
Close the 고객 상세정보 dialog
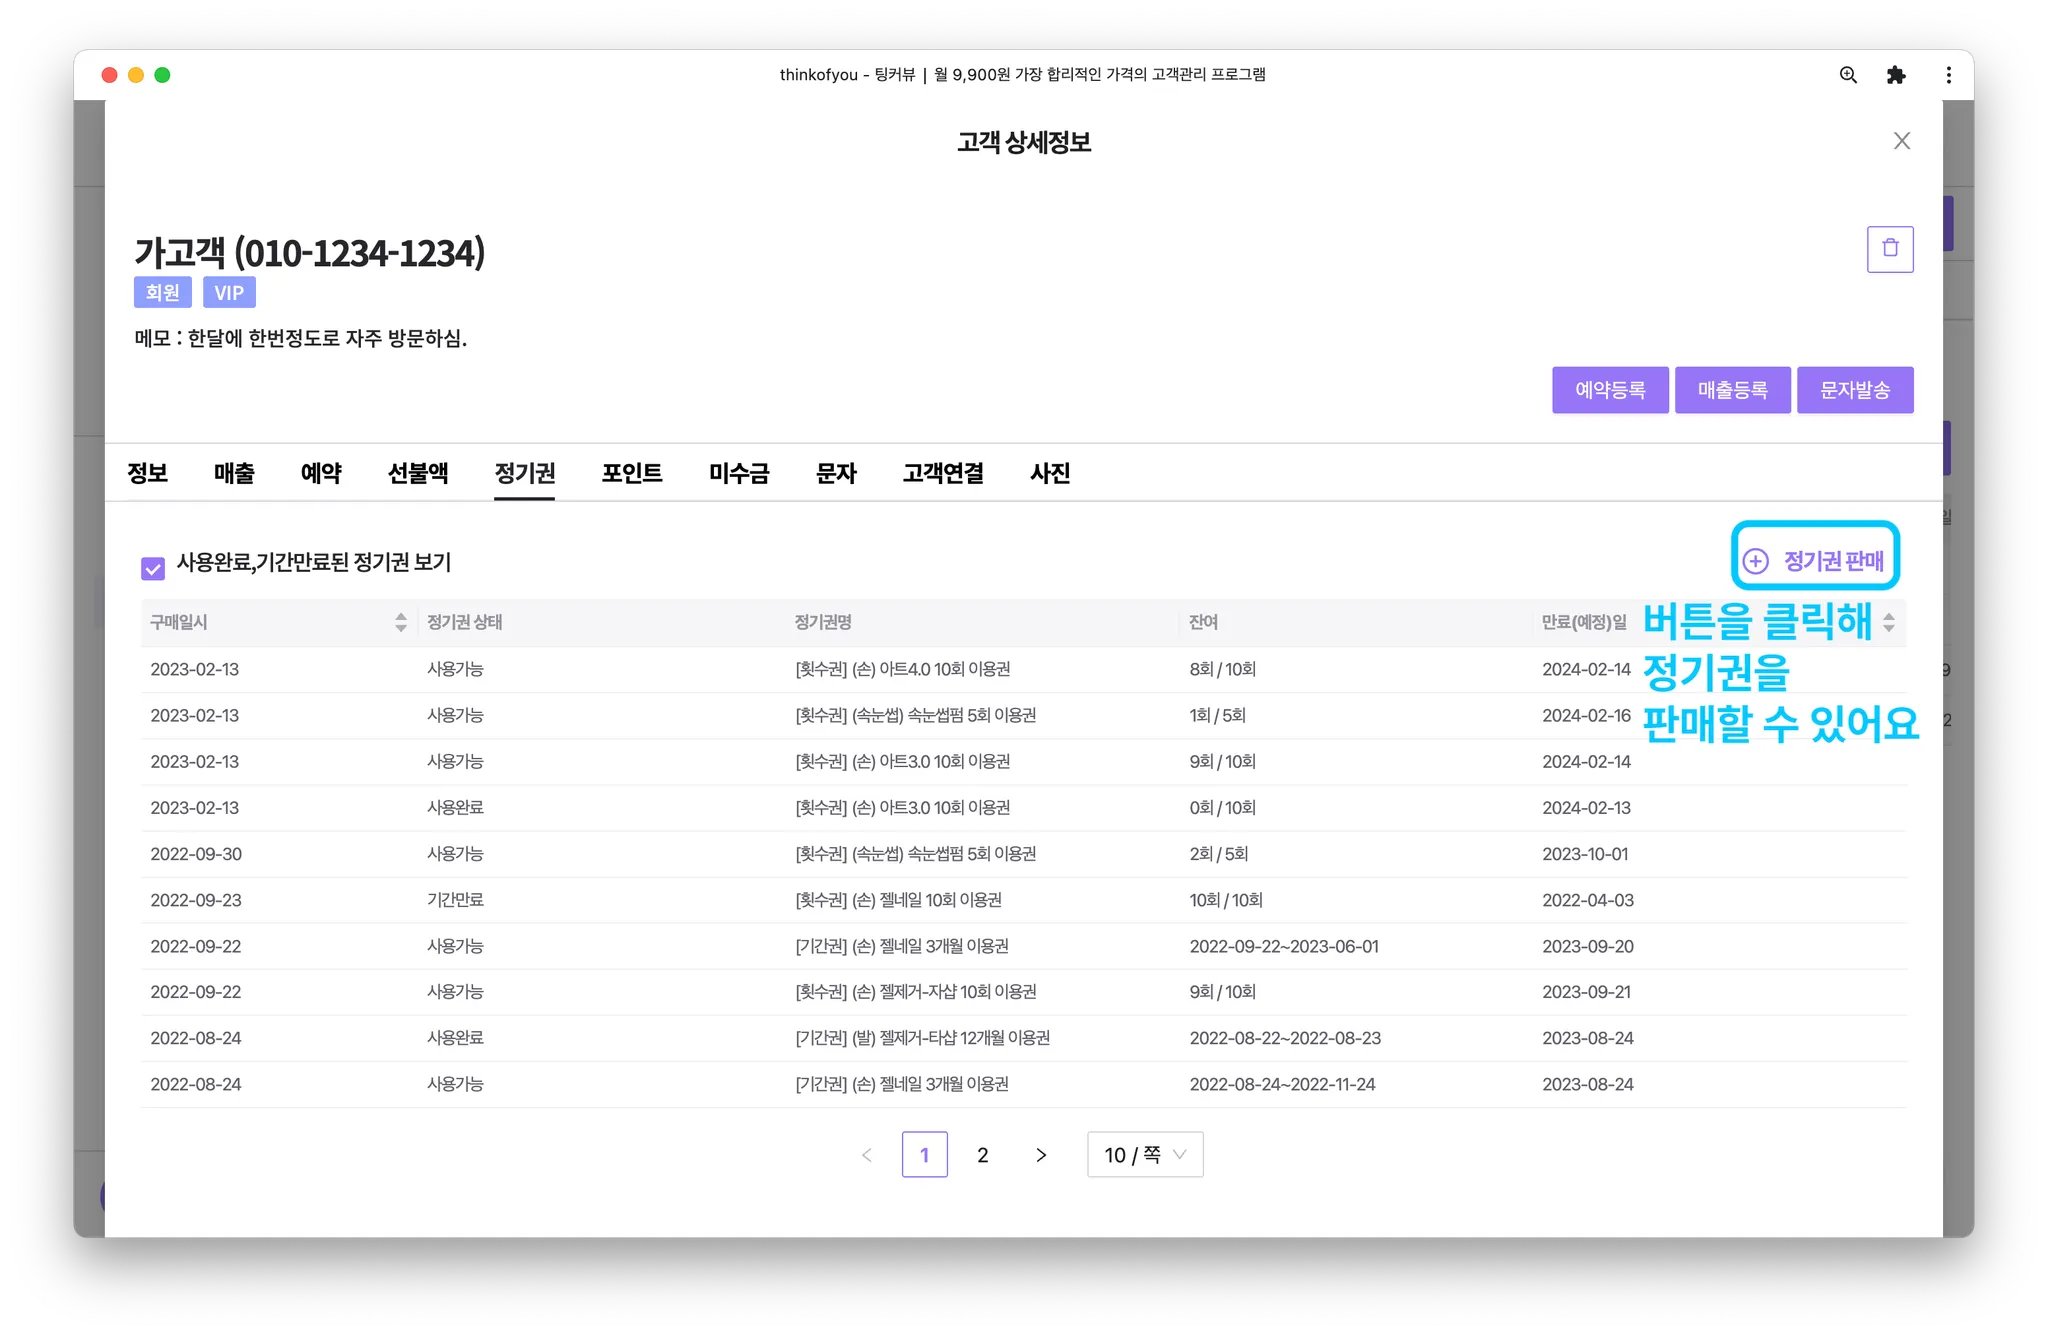[x=1901, y=141]
